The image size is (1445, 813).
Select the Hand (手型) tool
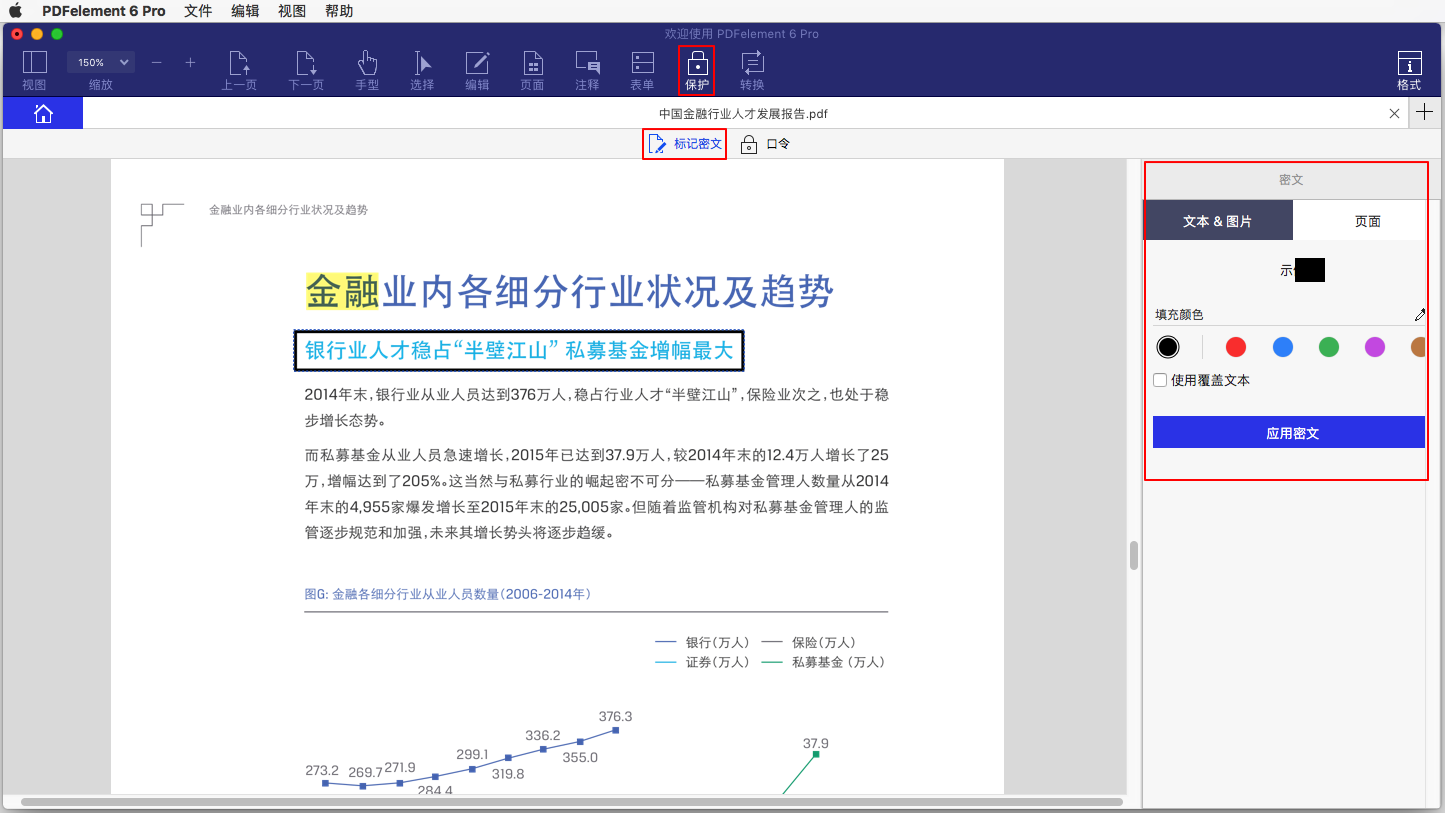point(367,64)
